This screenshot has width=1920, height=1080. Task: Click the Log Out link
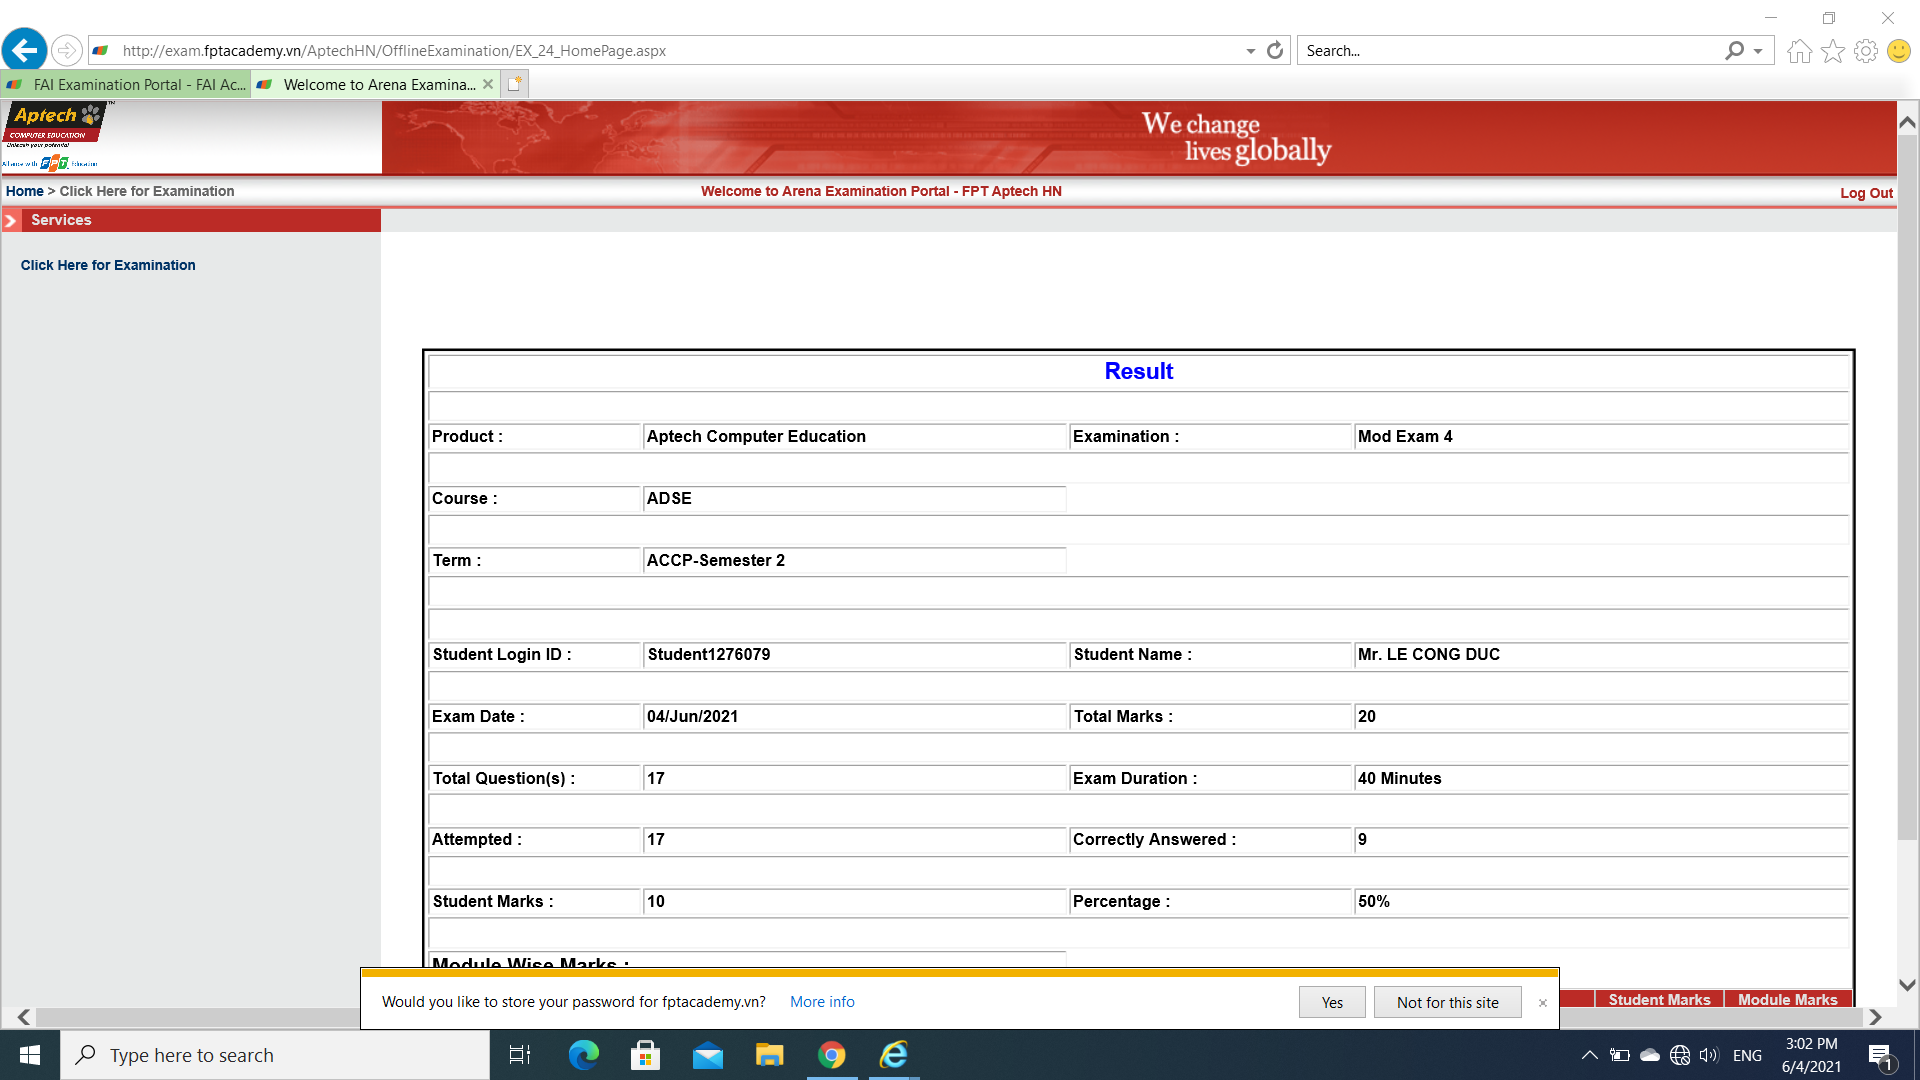pyautogui.click(x=1866, y=193)
